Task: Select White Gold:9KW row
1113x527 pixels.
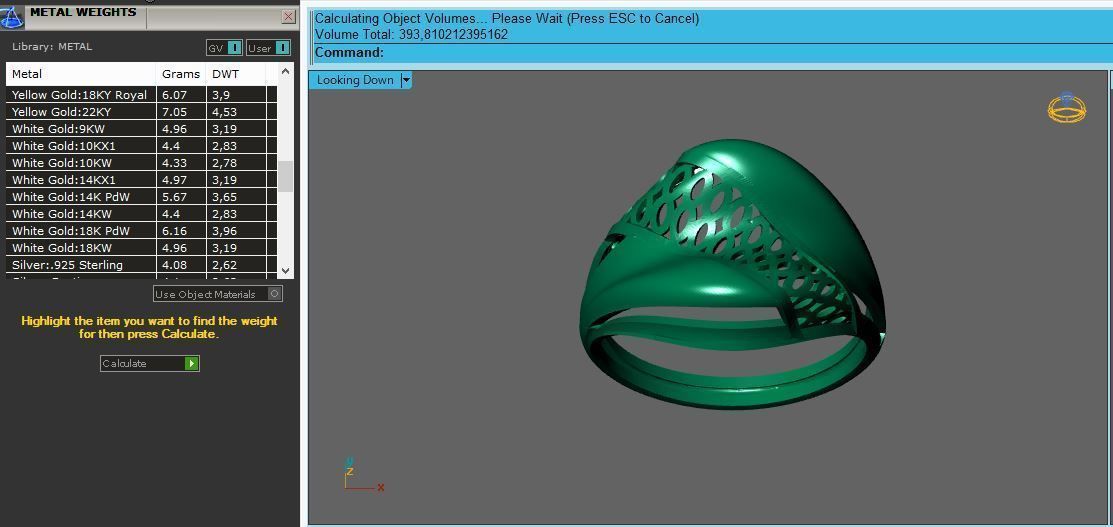Action: [x=141, y=129]
